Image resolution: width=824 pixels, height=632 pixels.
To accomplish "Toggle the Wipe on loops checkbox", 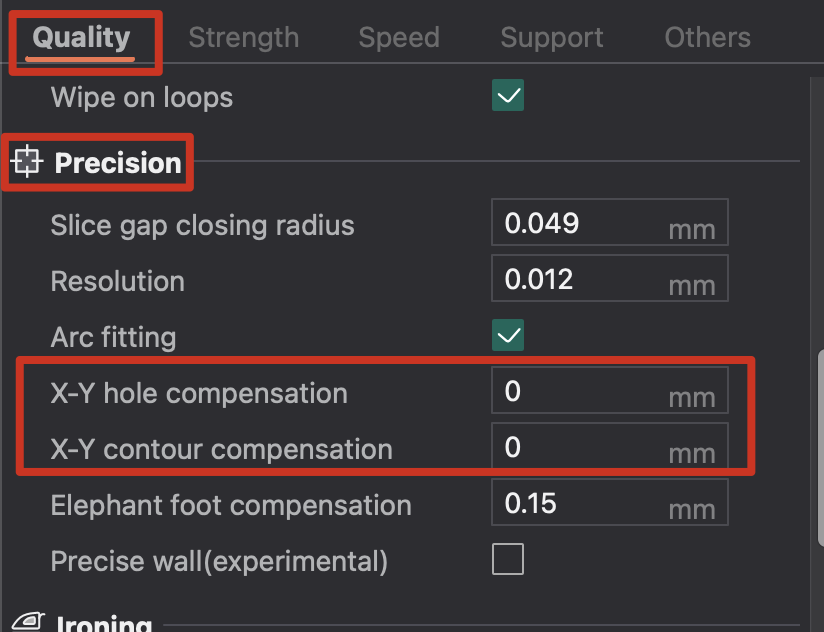I will pos(508,96).
